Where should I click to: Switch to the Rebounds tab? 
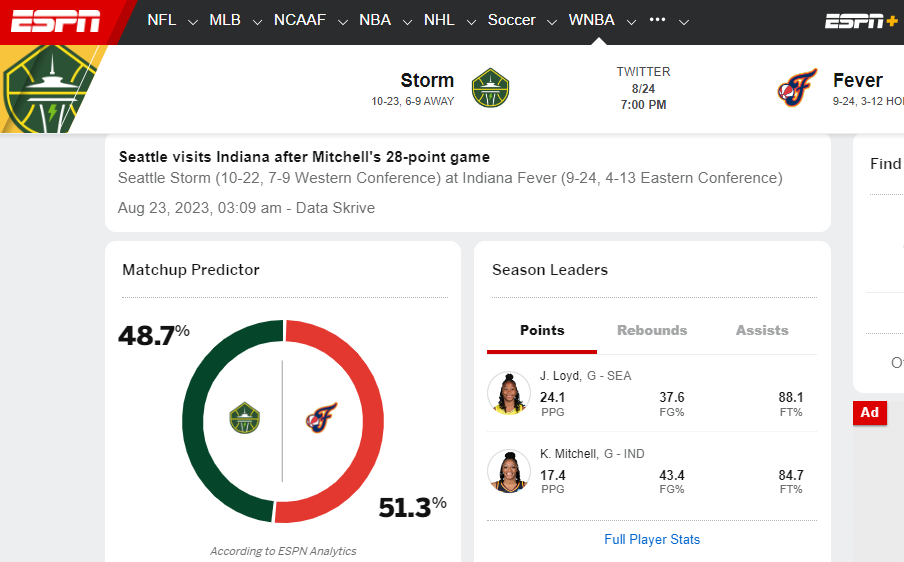click(652, 330)
